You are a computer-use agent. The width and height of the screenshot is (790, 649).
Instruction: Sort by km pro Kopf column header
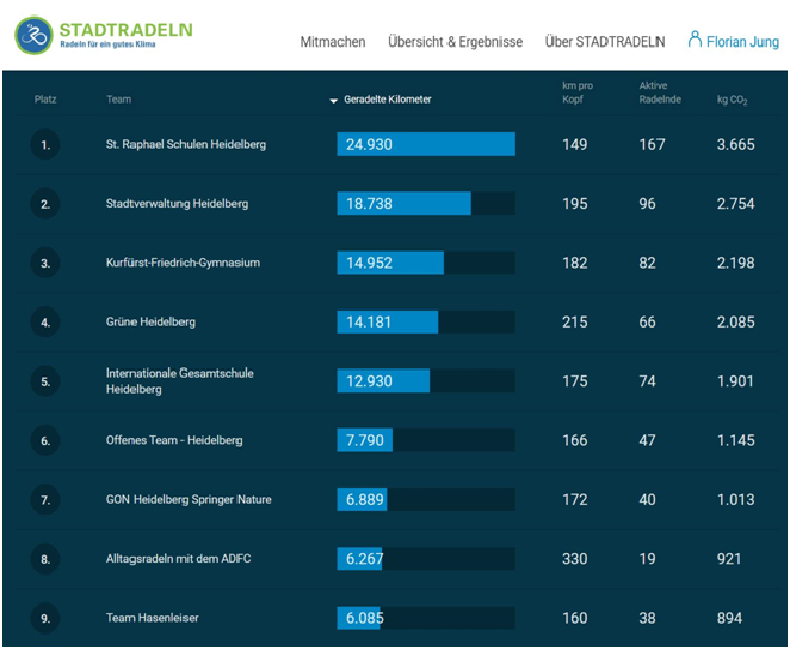click(x=577, y=92)
